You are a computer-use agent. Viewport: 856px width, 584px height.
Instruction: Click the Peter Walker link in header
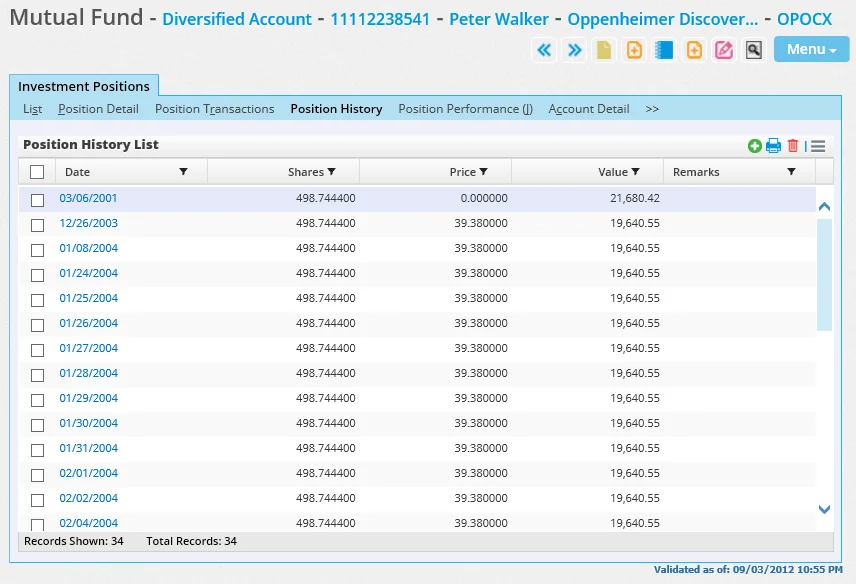[499, 20]
